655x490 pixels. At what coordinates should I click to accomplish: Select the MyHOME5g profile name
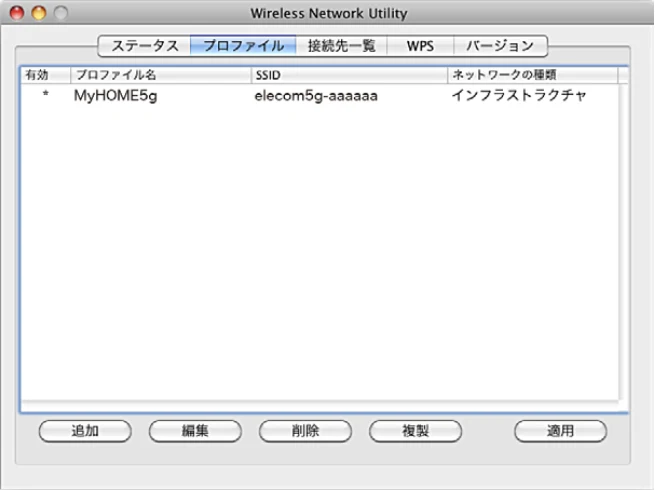click(115, 96)
